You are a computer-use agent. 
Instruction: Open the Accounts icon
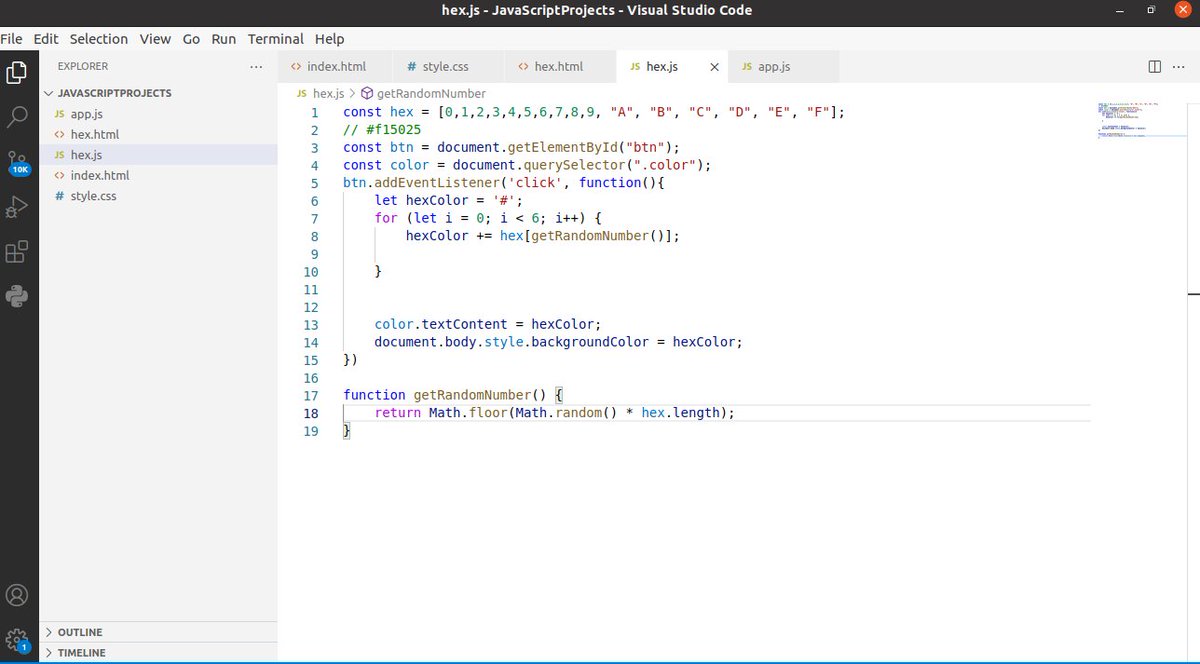coord(17,595)
